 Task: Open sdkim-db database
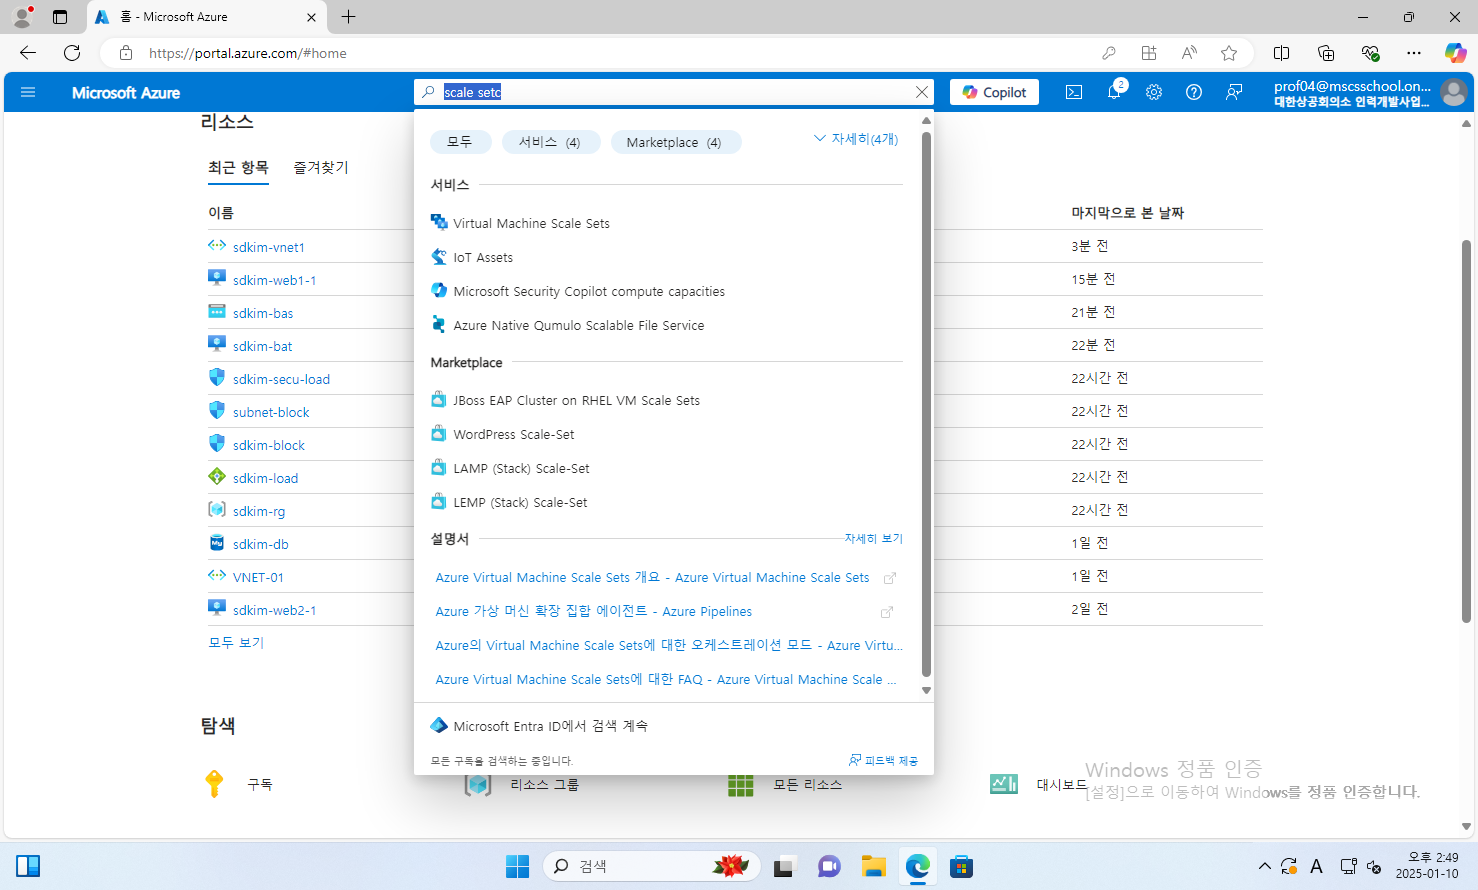pyautogui.click(x=261, y=544)
